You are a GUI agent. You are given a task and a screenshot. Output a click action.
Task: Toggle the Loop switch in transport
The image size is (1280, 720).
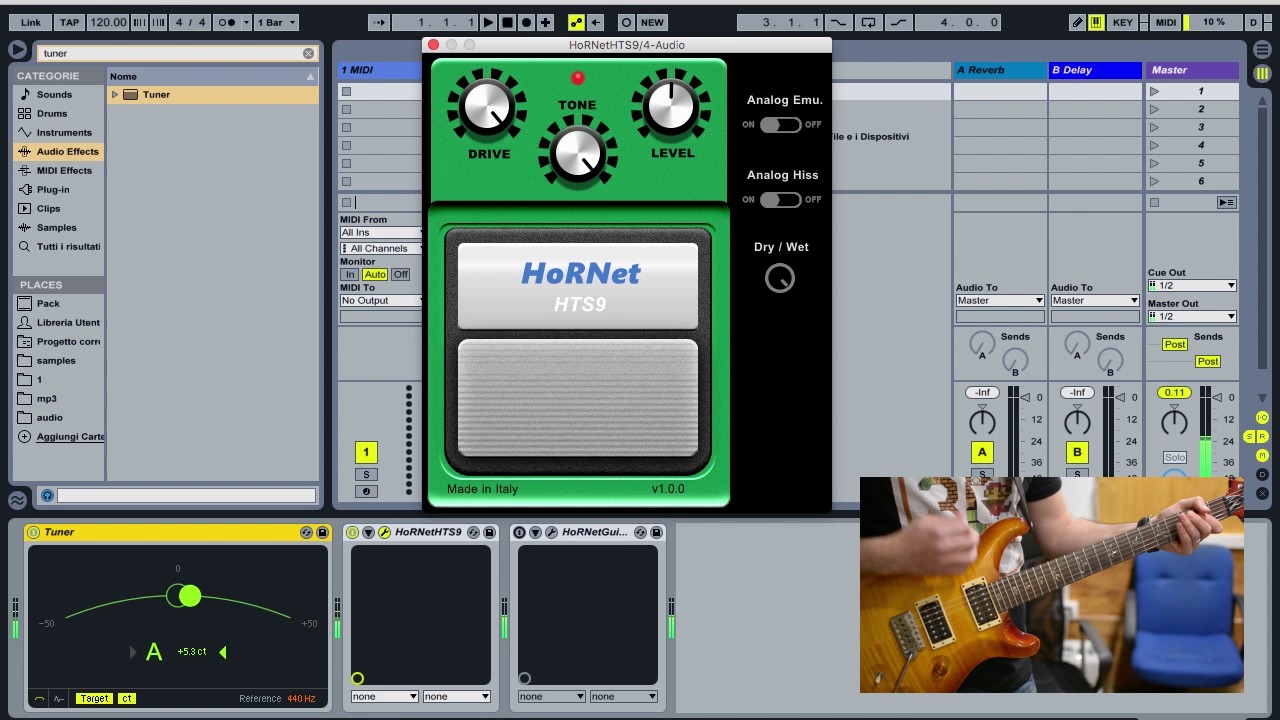[x=868, y=22]
